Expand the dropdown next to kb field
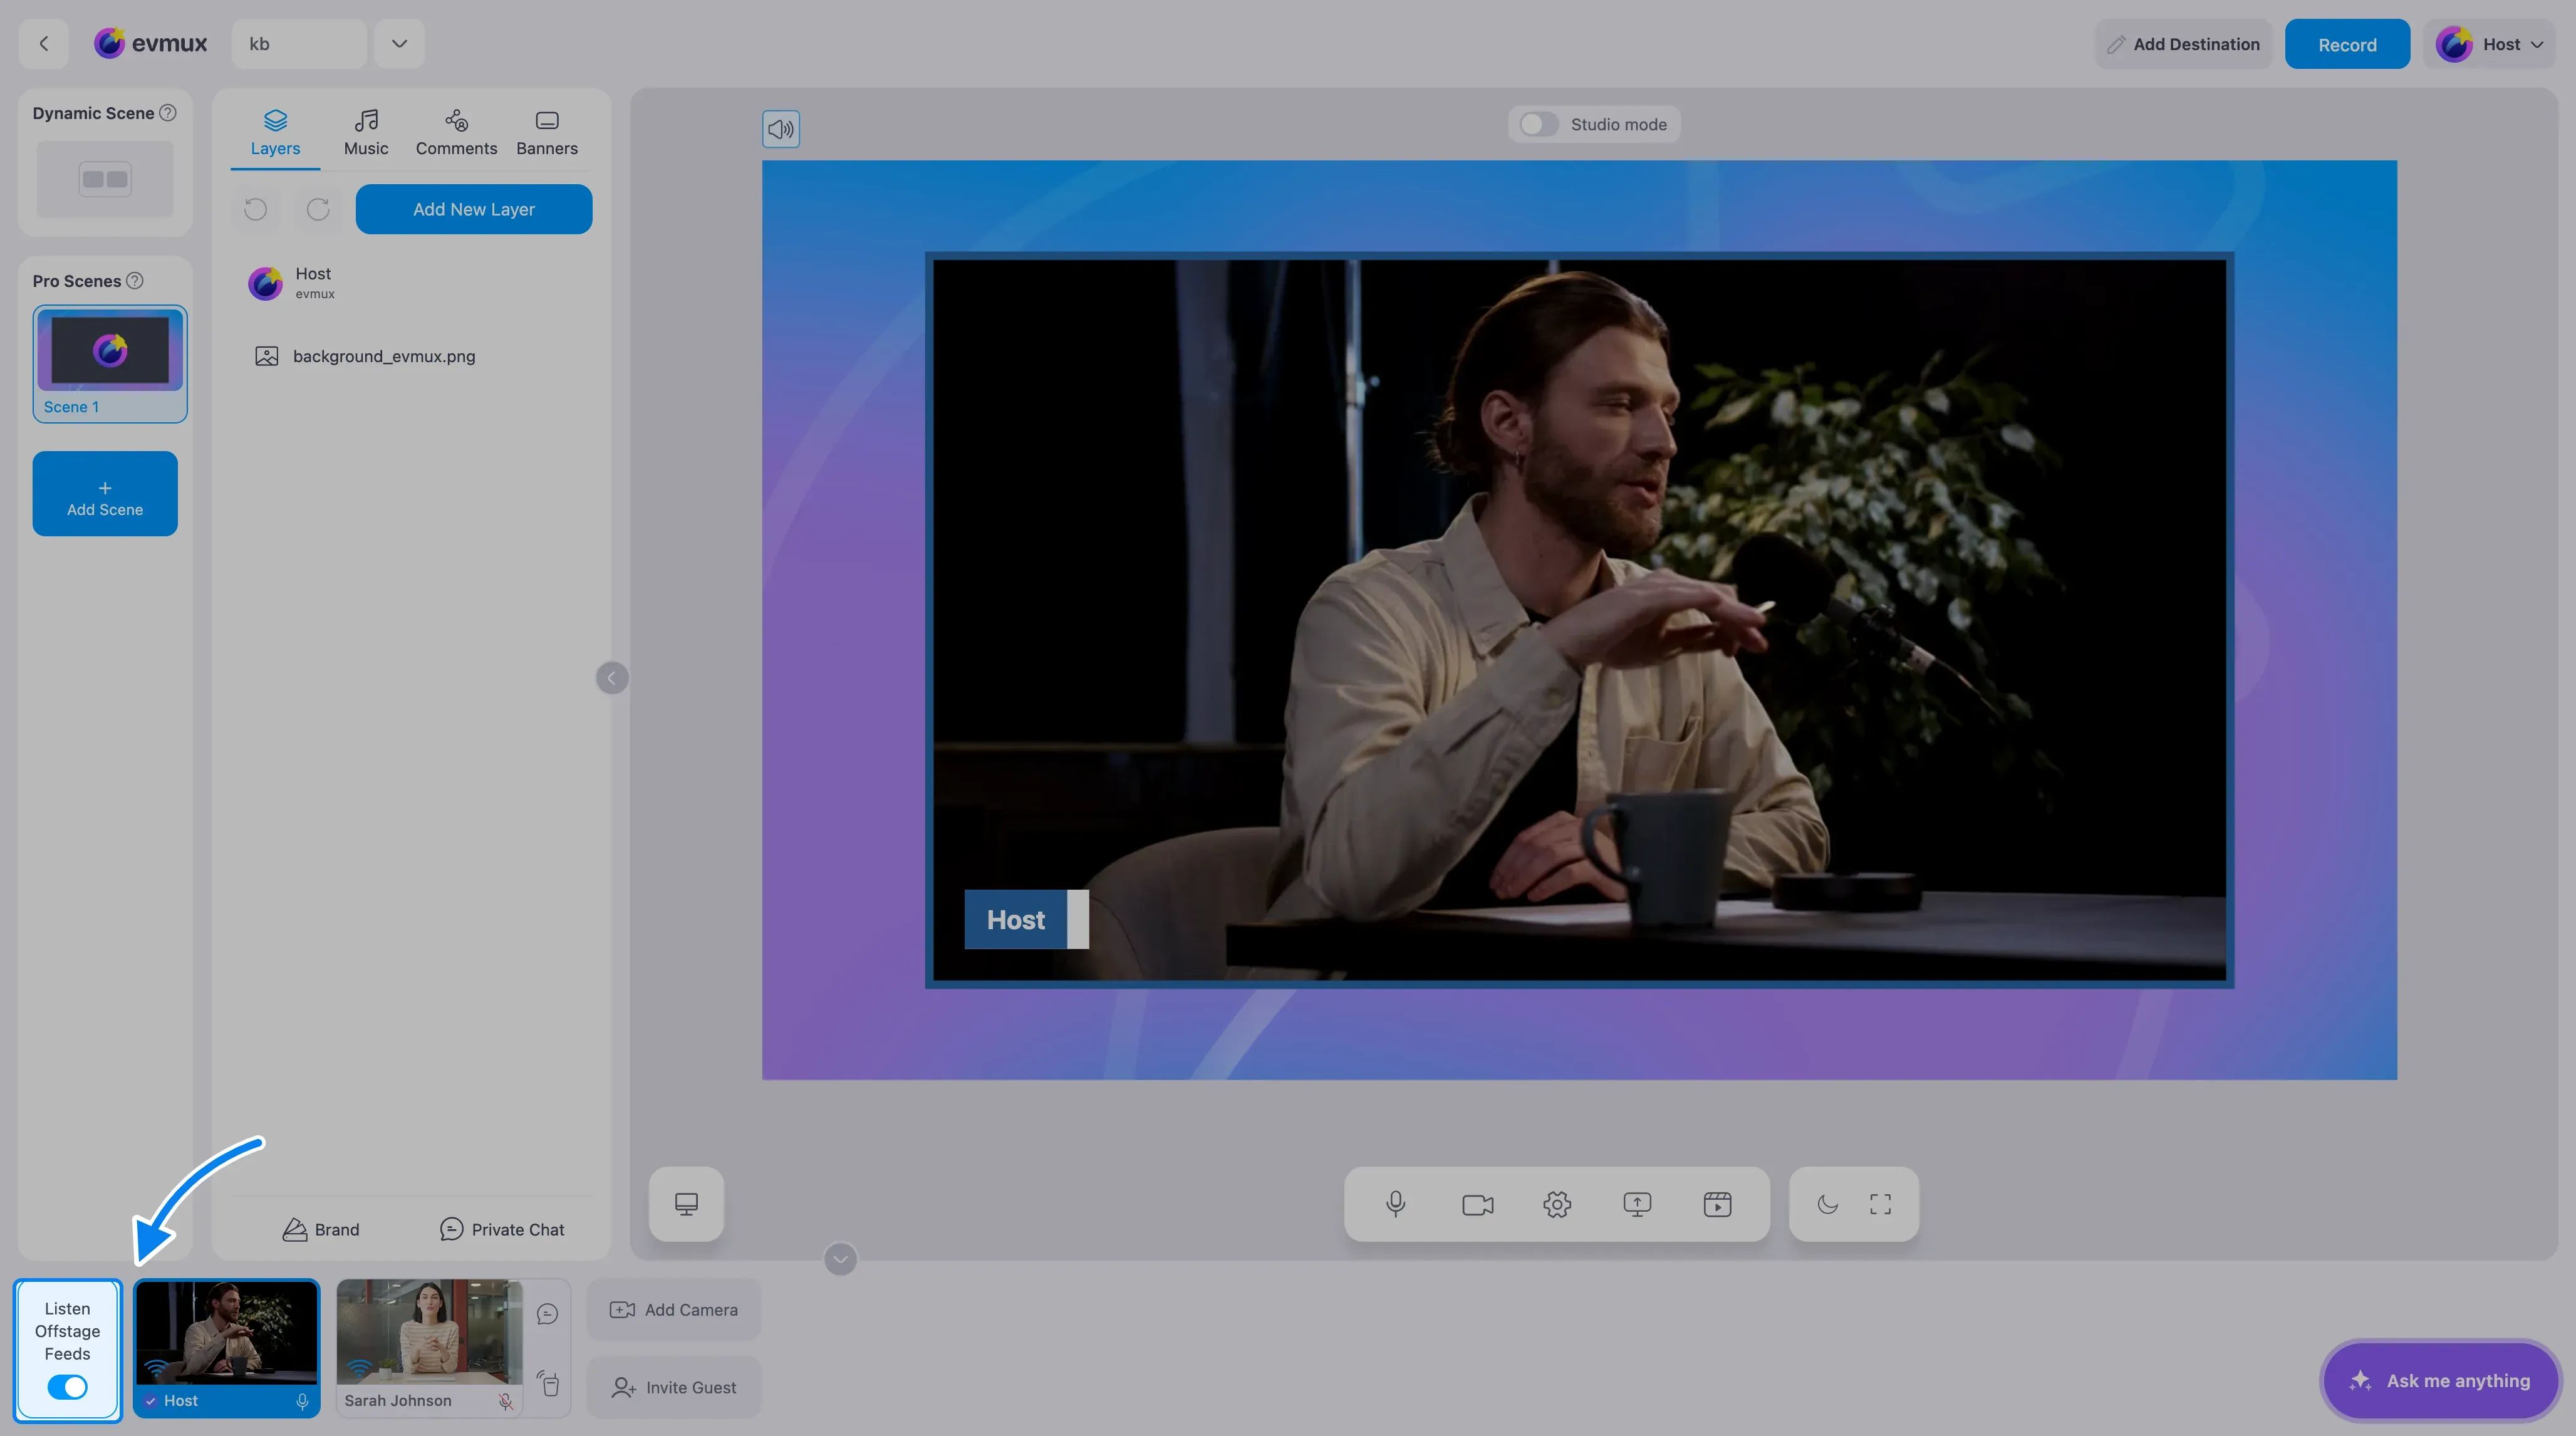 pos(399,44)
